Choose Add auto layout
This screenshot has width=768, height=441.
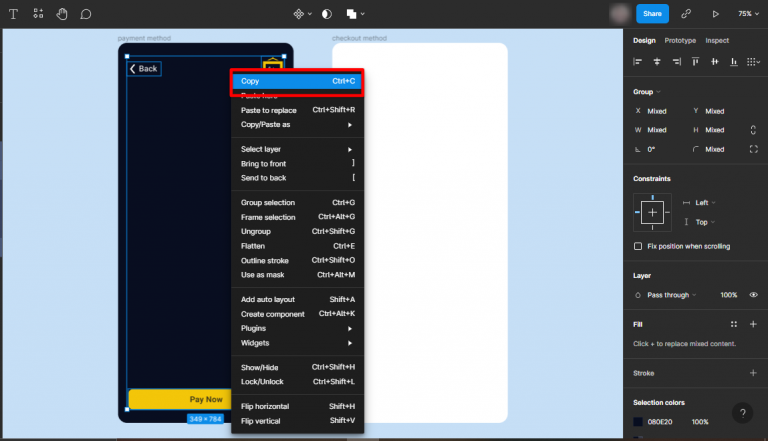pos(297,299)
